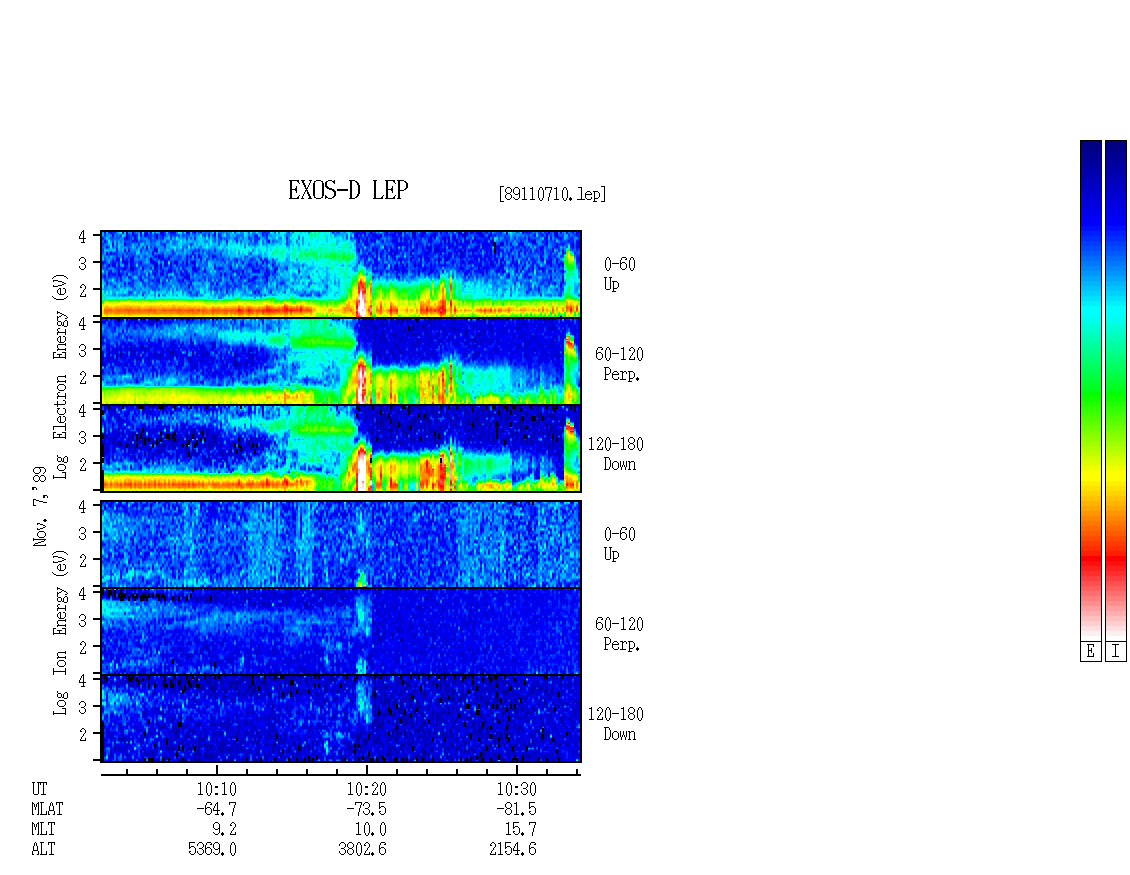Click the I label box under colorbar
The width and height of the screenshot is (1130, 875).
click(x=1116, y=652)
